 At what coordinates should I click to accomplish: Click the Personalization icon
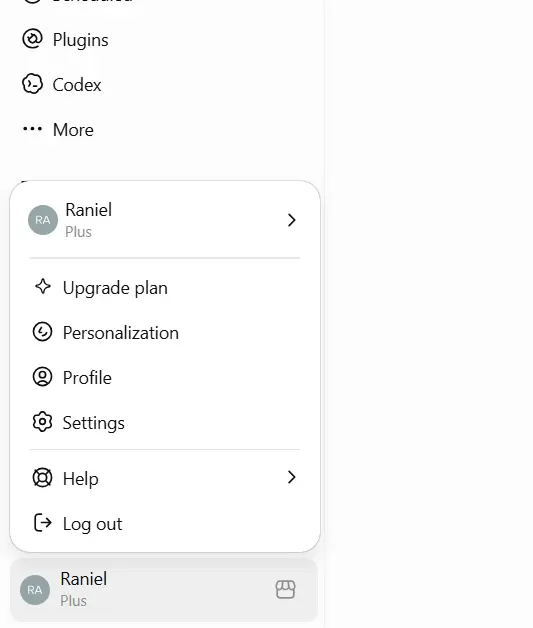pos(42,332)
